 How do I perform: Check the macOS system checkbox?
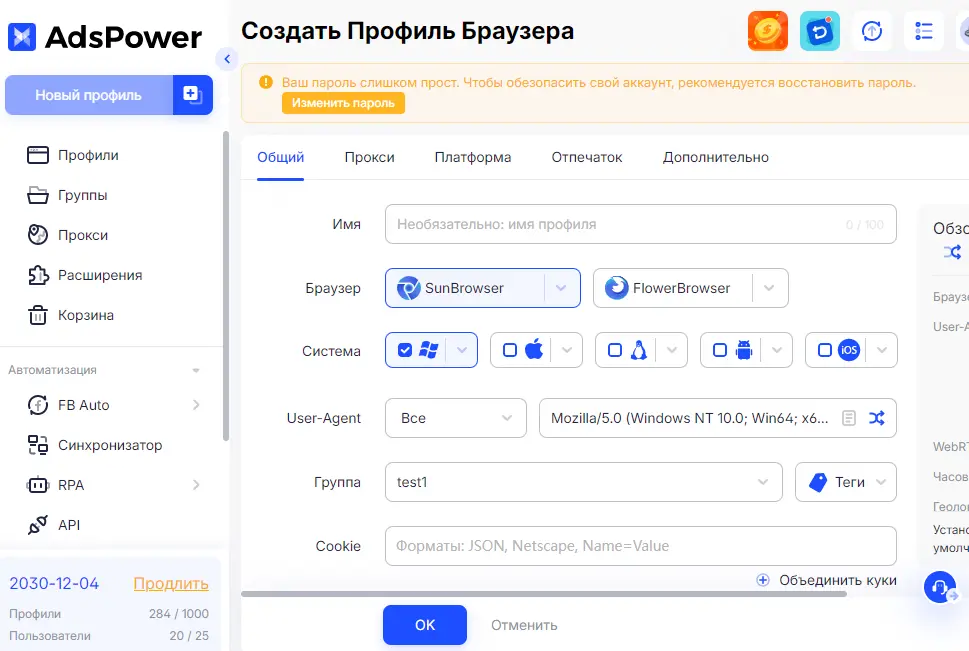(x=510, y=351)
